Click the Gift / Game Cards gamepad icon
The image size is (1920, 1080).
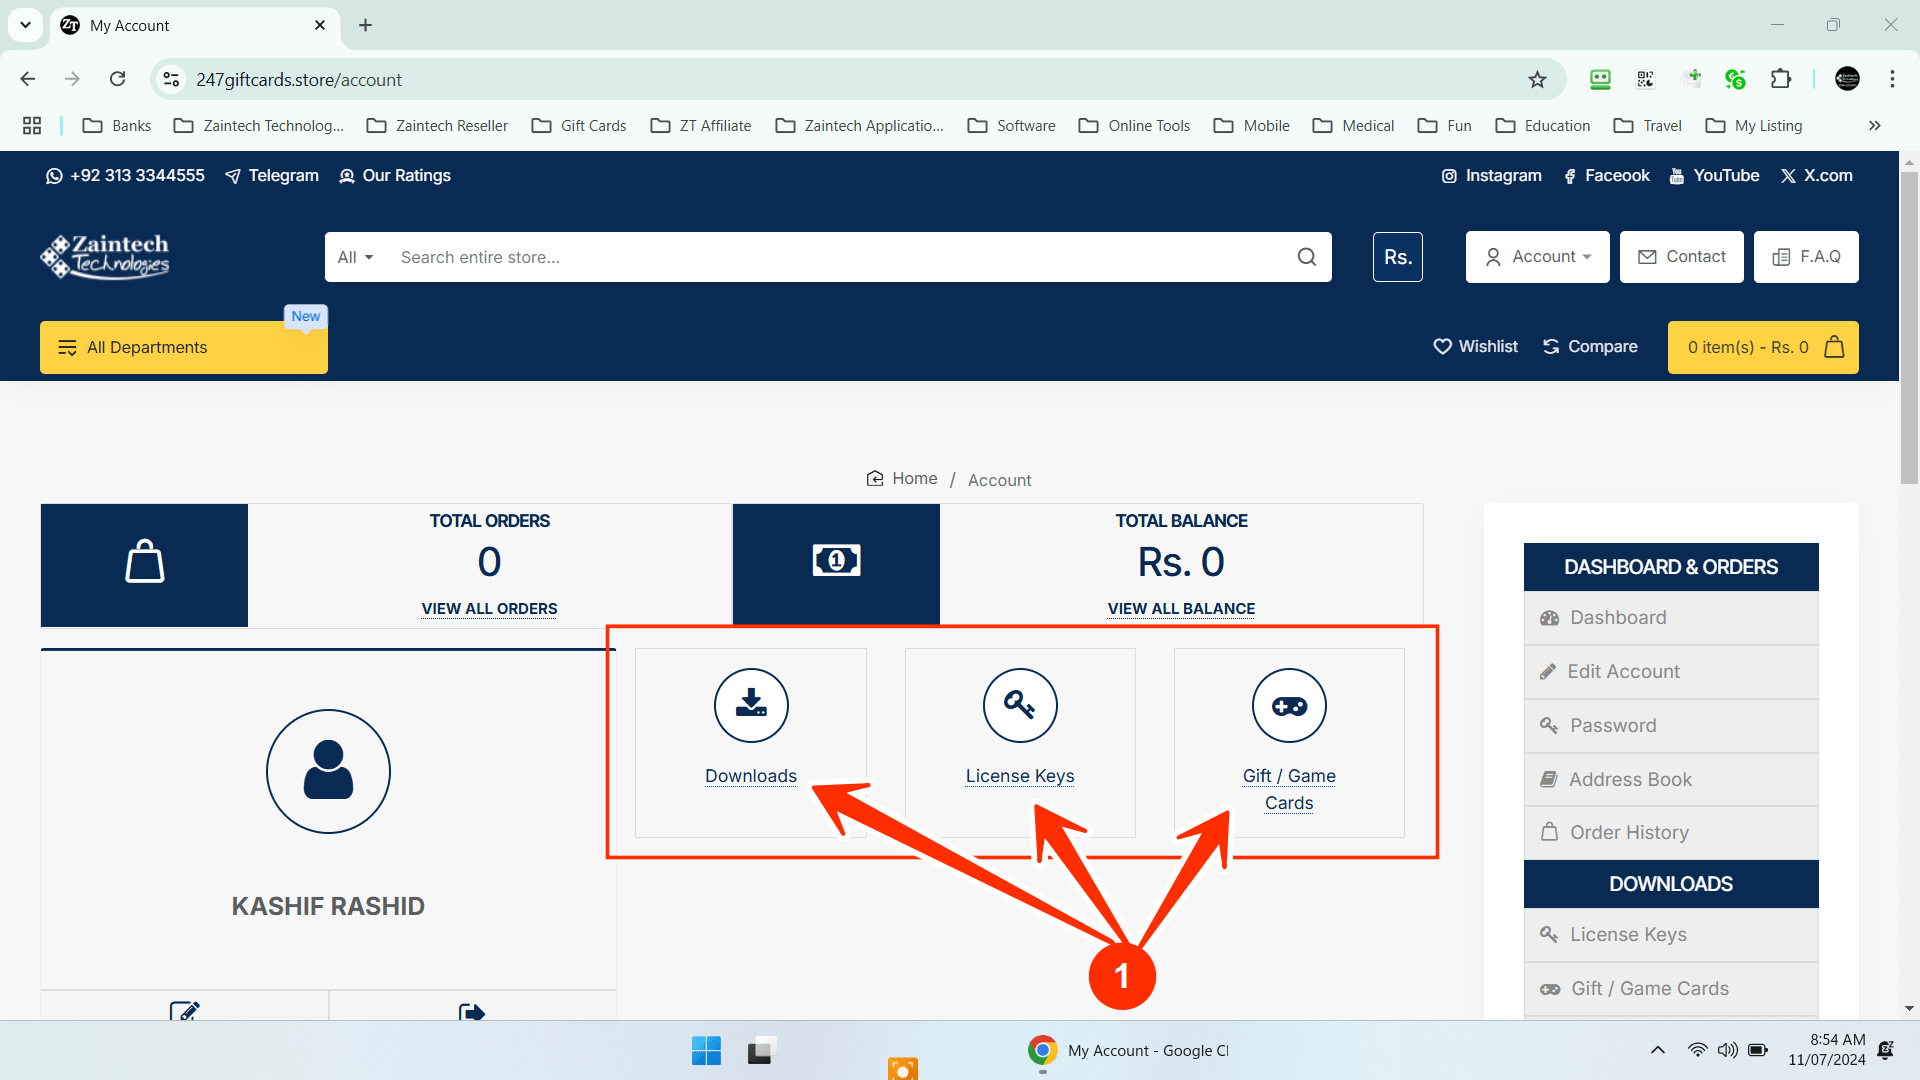tap(1289, 706)
